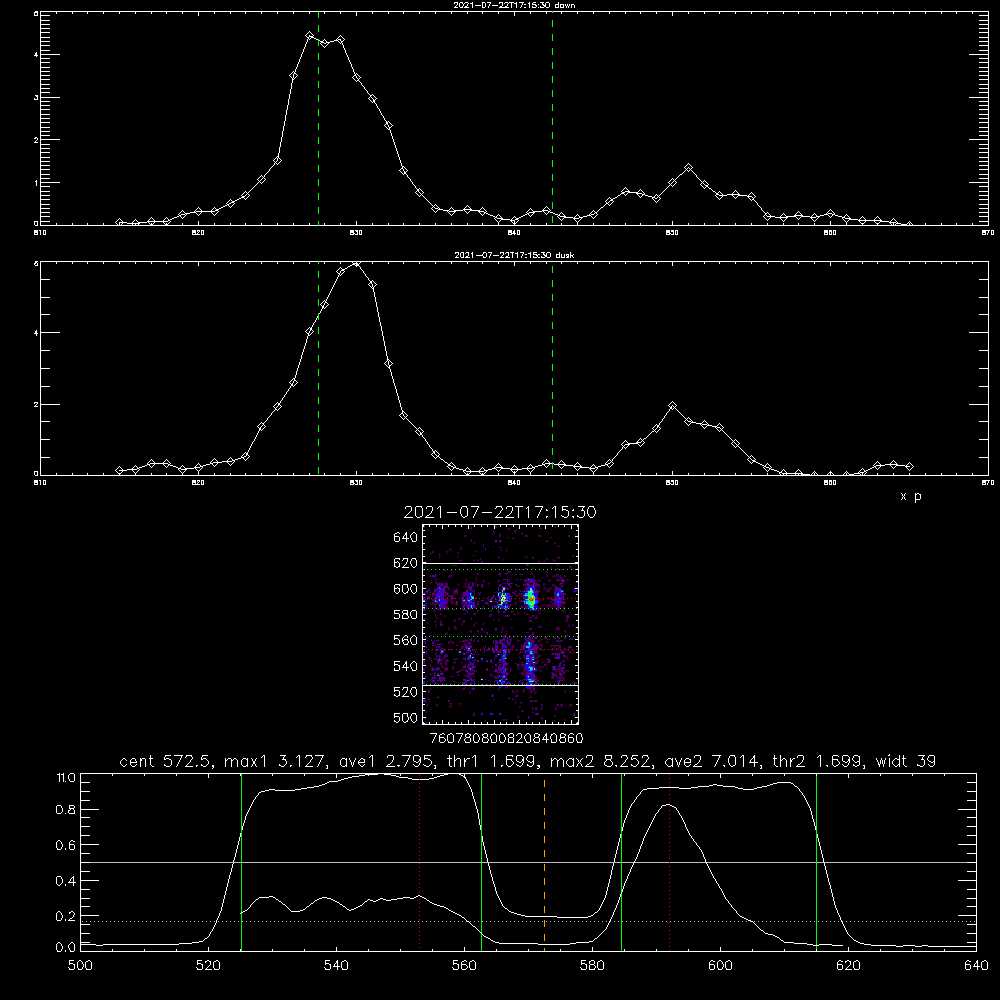Click the orange dashed center line in bottom plot

click(x=544, y=861)
